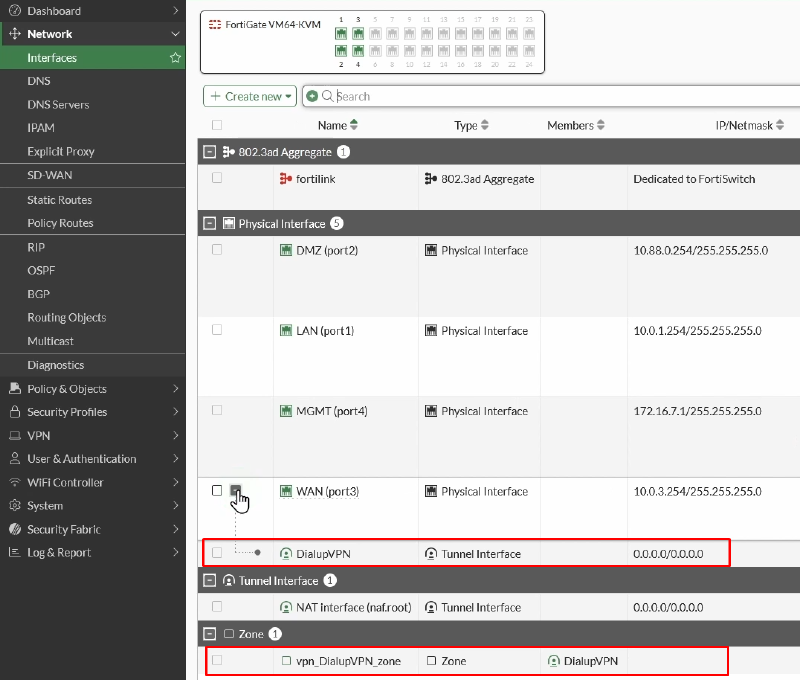
Task: Open the Create new dropdown
Action: click(249, 96)
